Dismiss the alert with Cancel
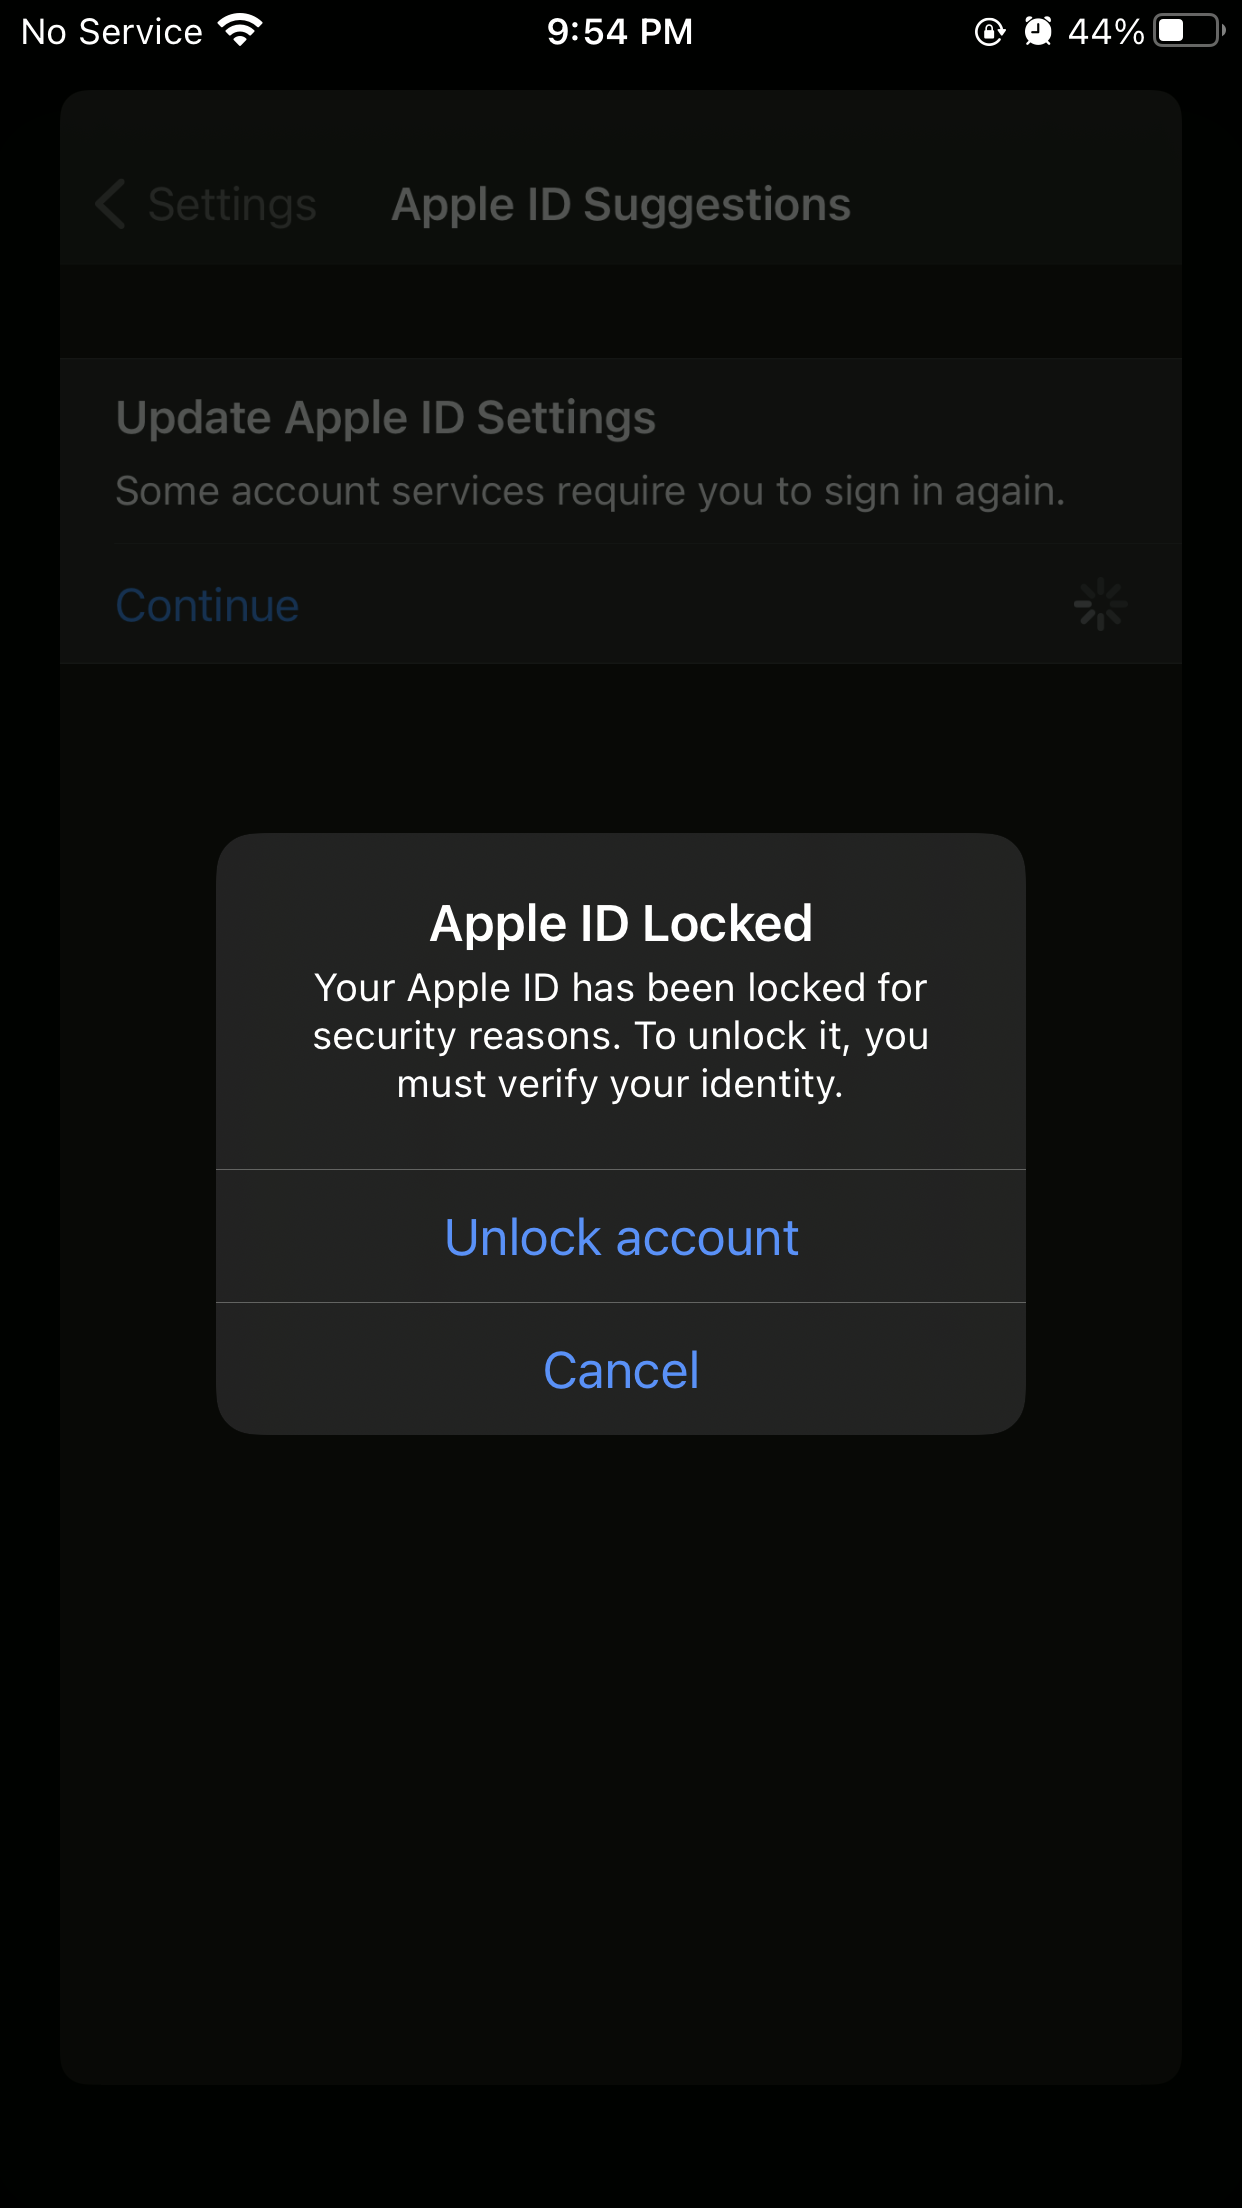The image size is (1242, 2208). tap(621, 1370)
